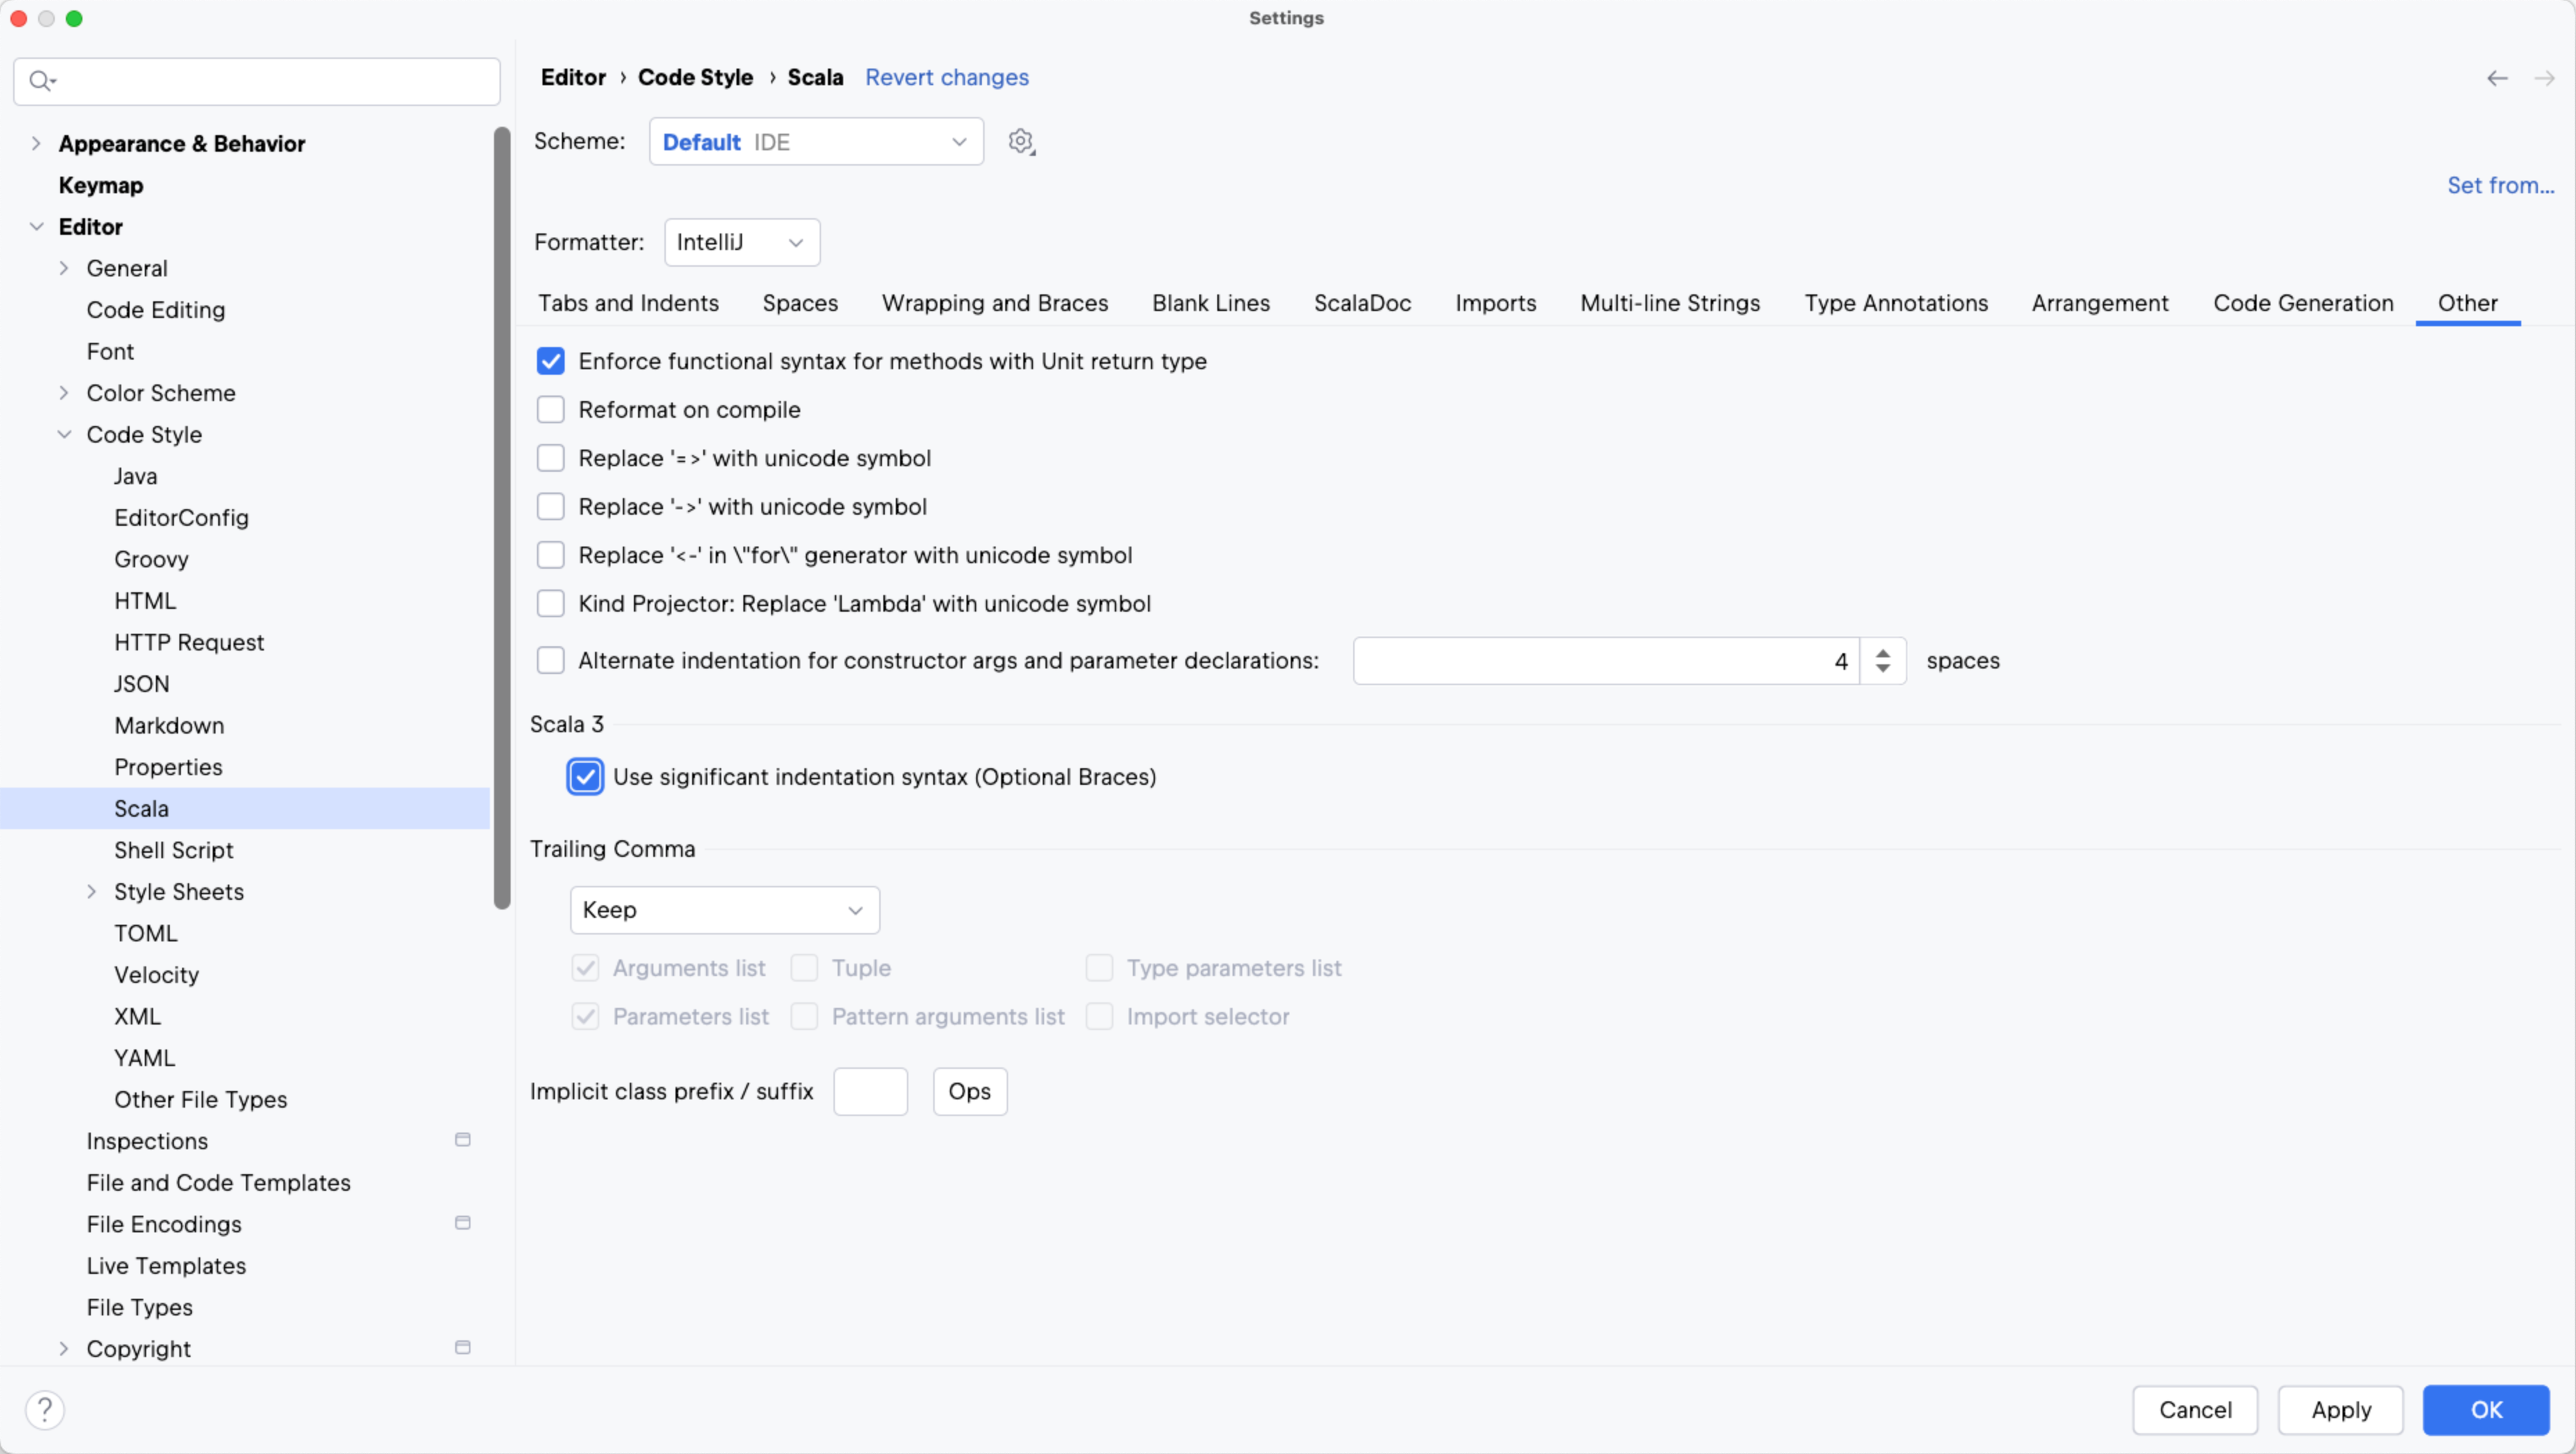Click the indicator icon next to Copyright

462,1347
